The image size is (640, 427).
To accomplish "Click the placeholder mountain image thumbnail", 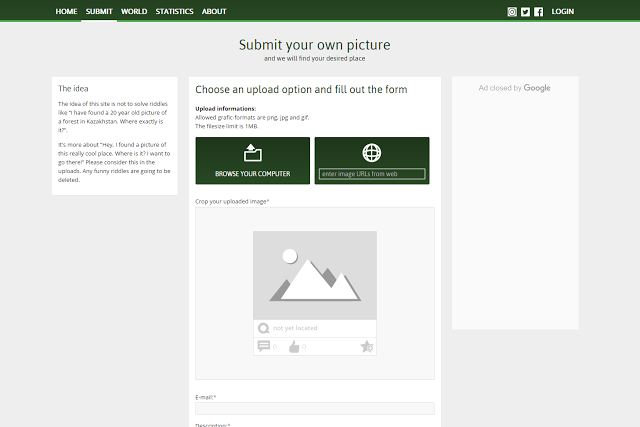I will (315, 275).
